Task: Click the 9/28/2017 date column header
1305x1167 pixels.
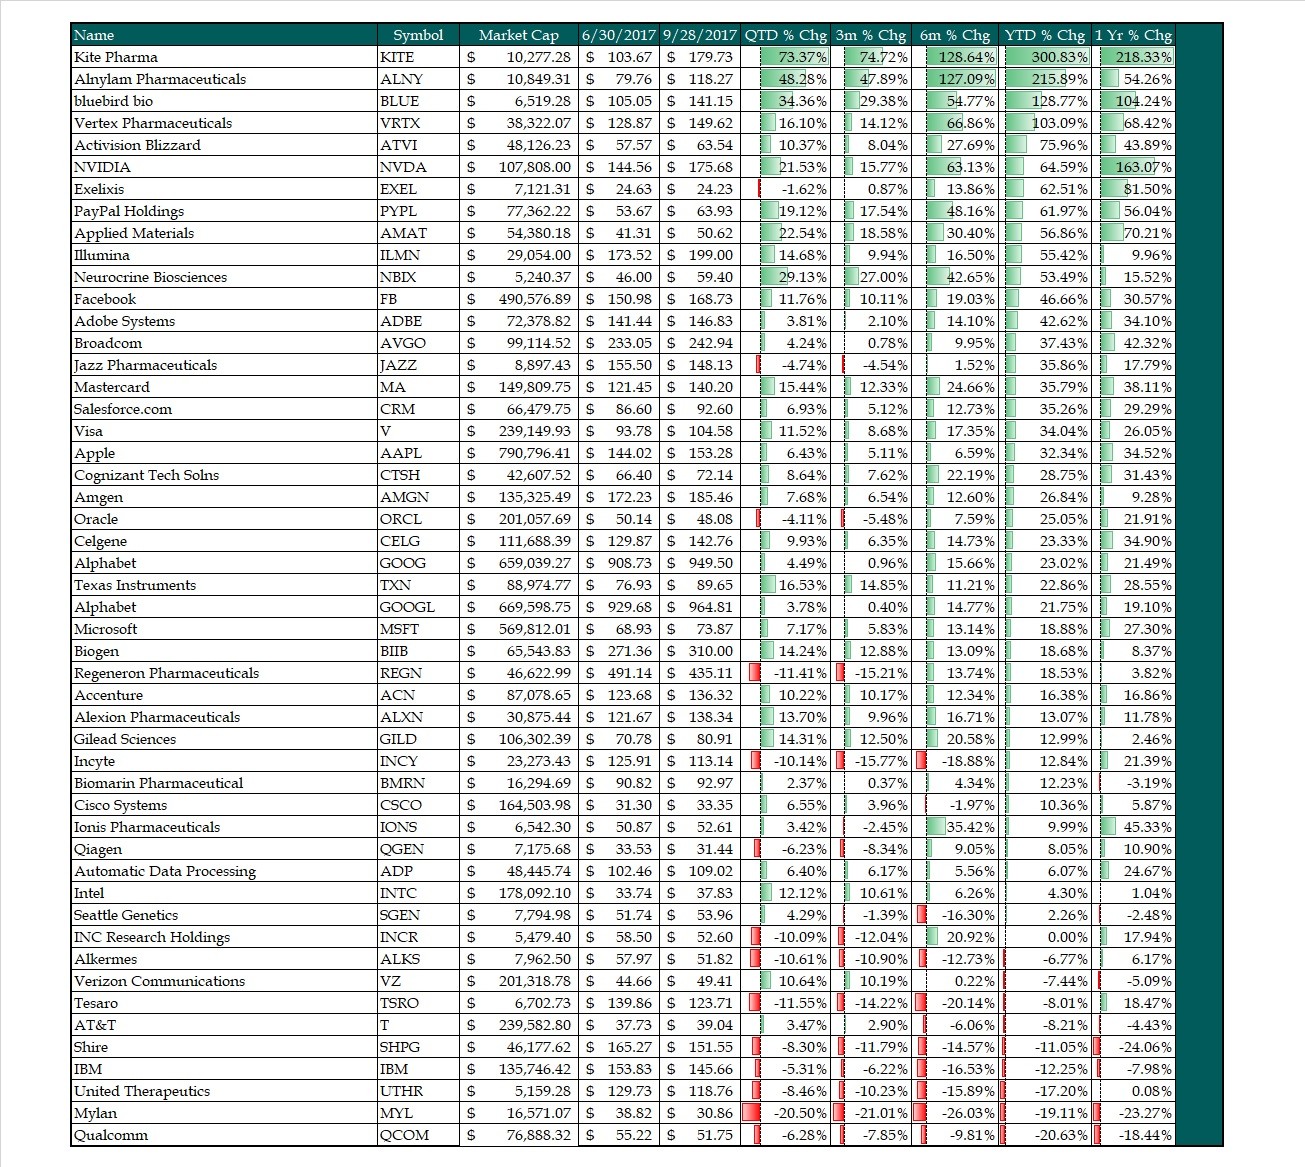Action: pos(699,35)
